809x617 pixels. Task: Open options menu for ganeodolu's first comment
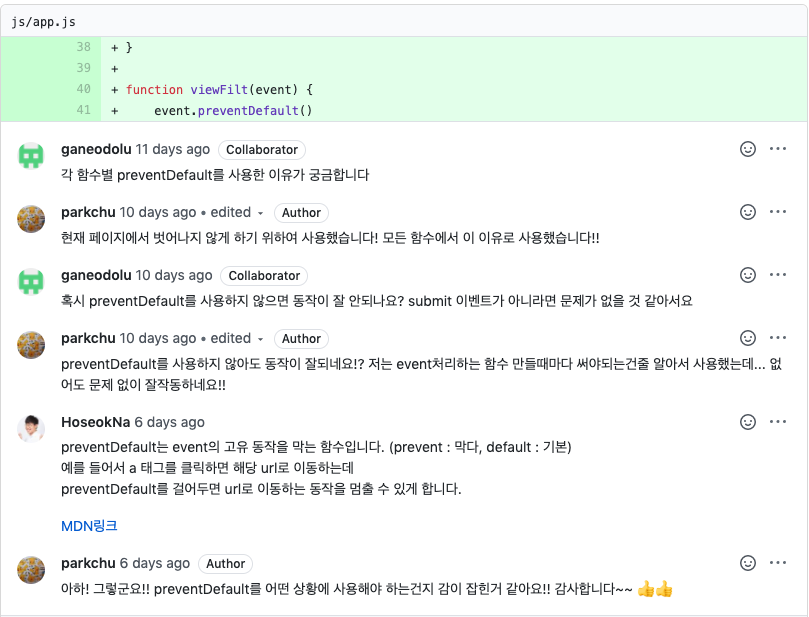click(x=778, y=149)
